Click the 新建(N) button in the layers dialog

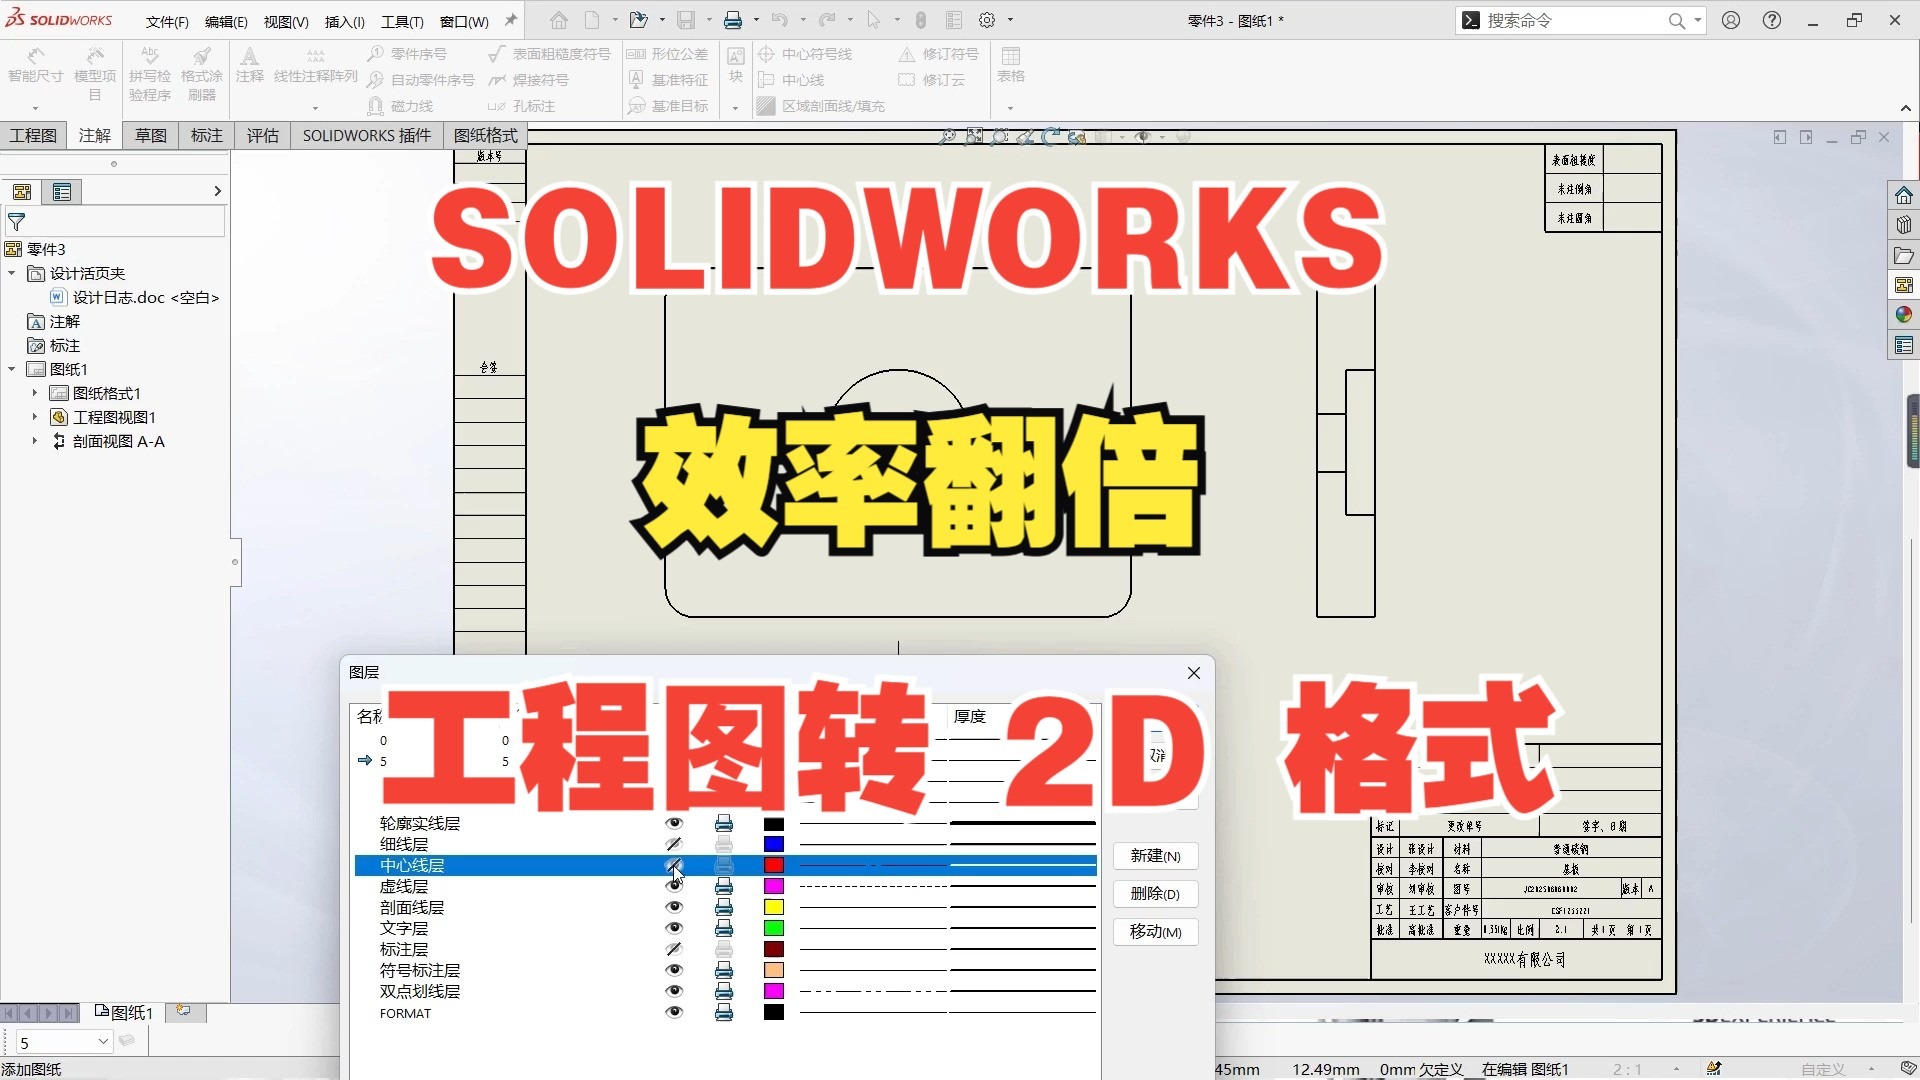1155,856
